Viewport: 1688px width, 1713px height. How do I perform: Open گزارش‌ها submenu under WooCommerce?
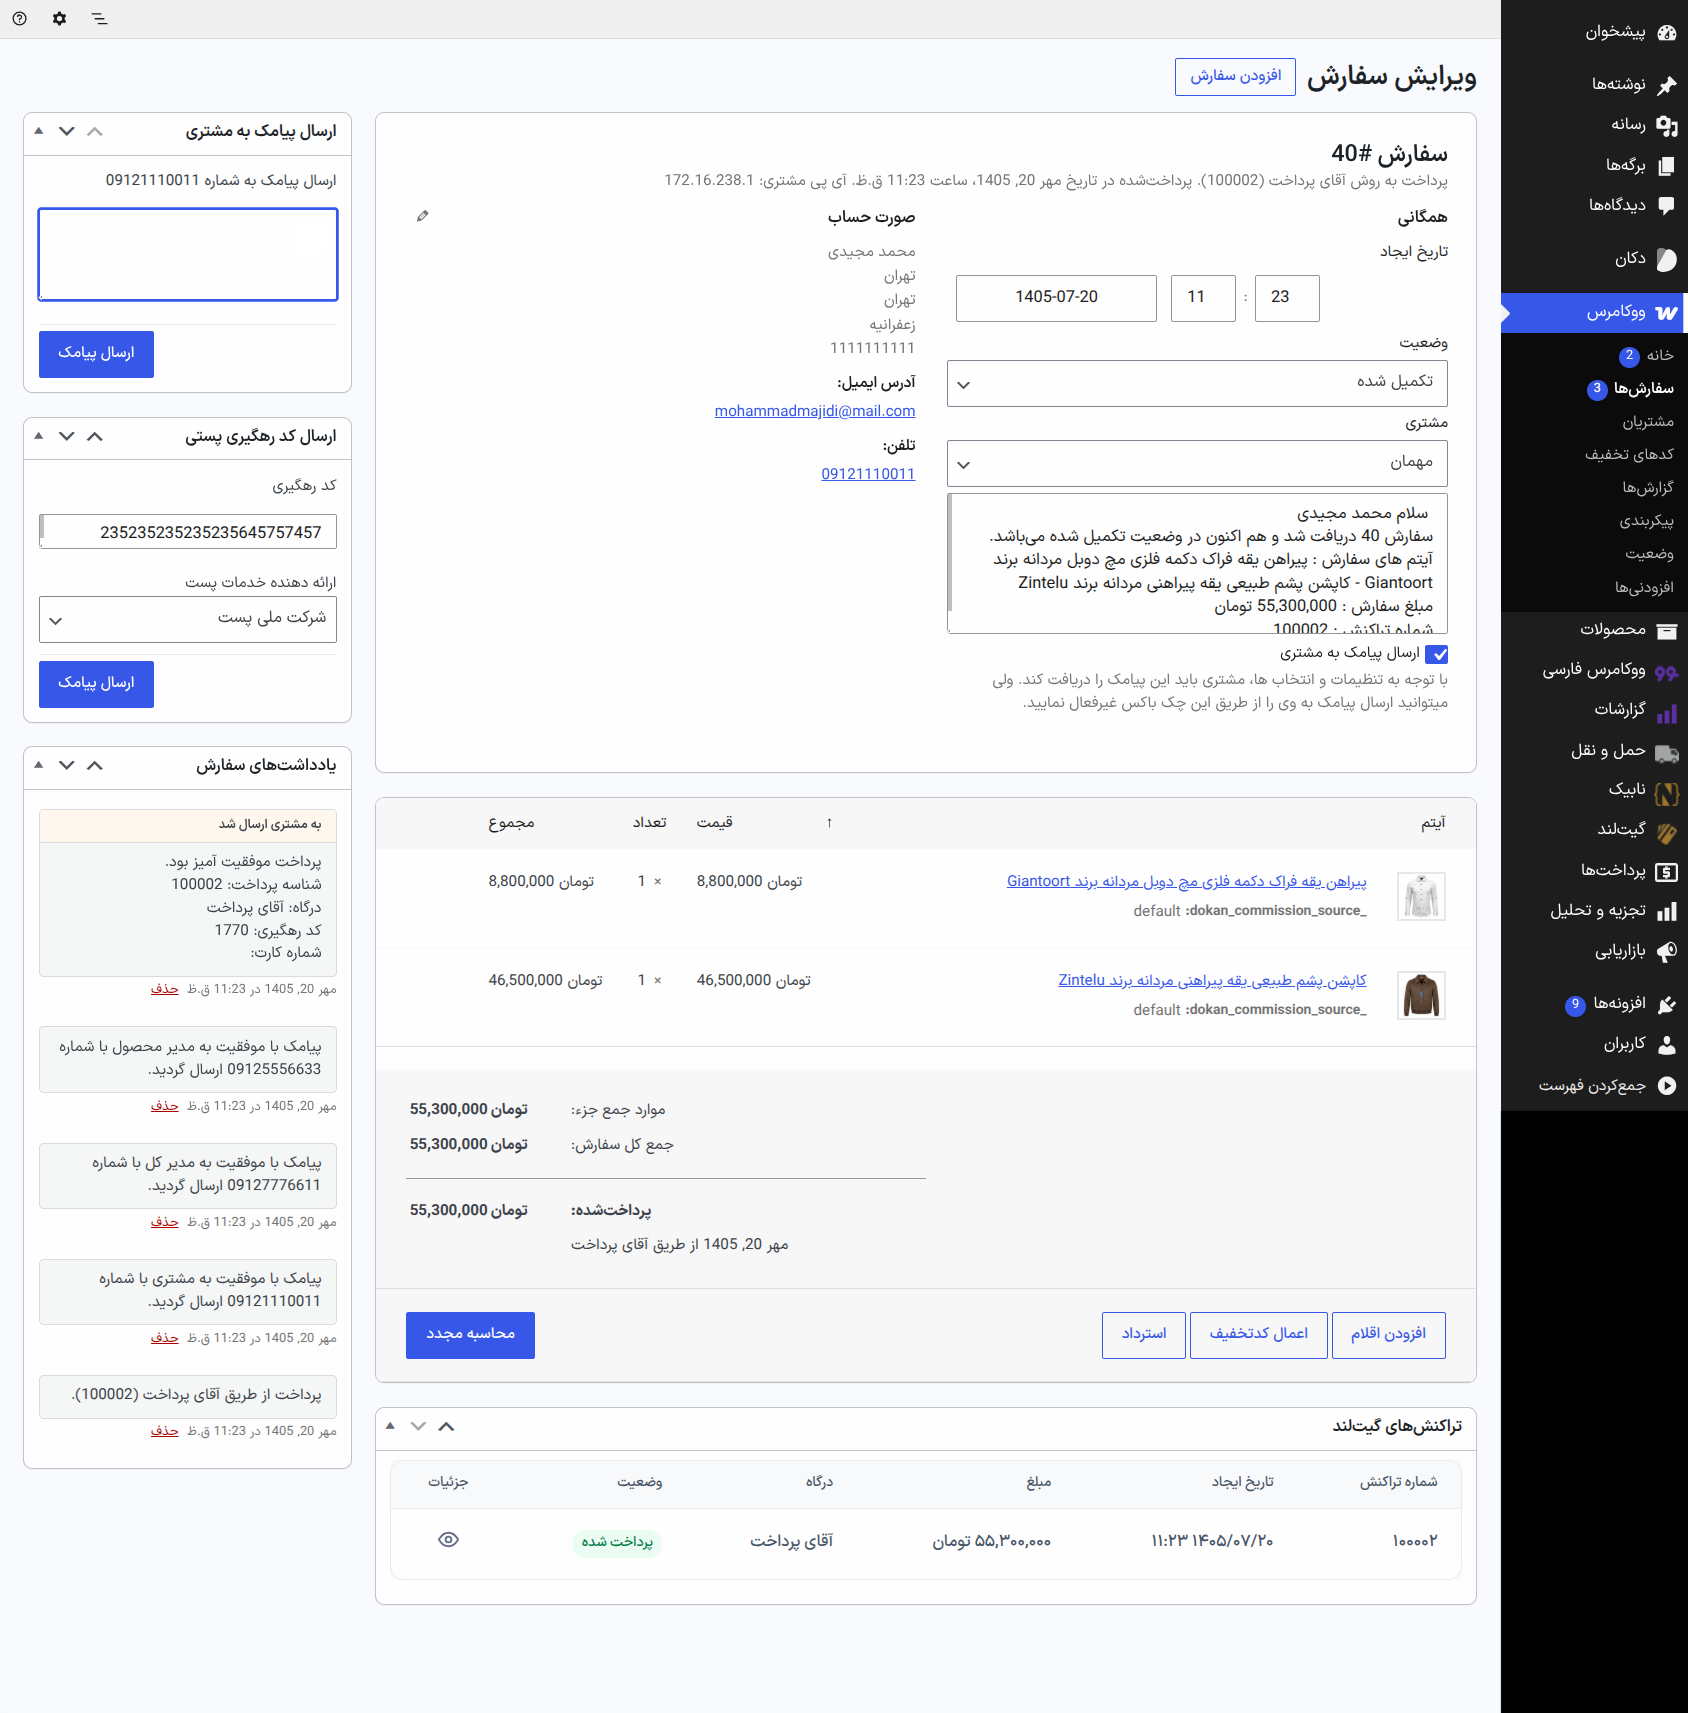[x=1648, y=488]
